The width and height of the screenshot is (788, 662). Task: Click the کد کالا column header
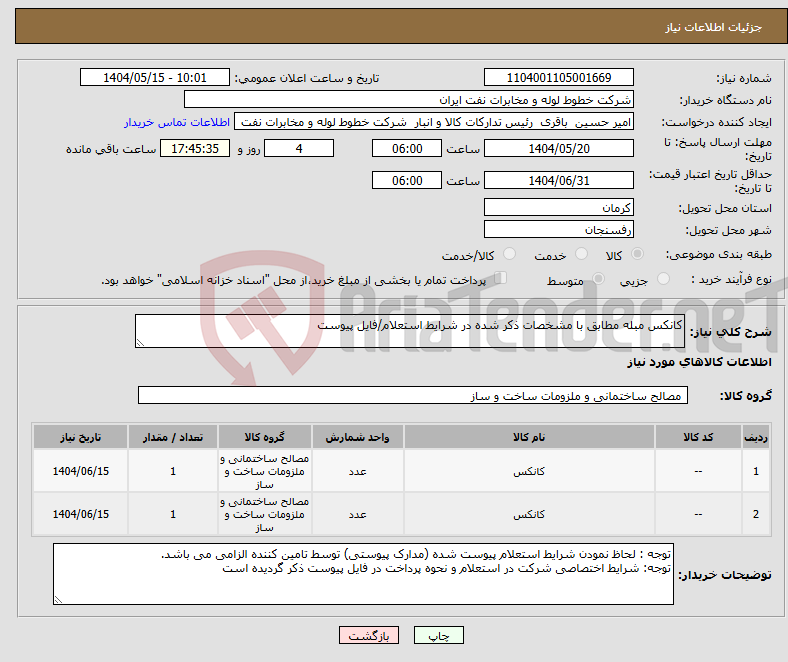tap(698, 437)
